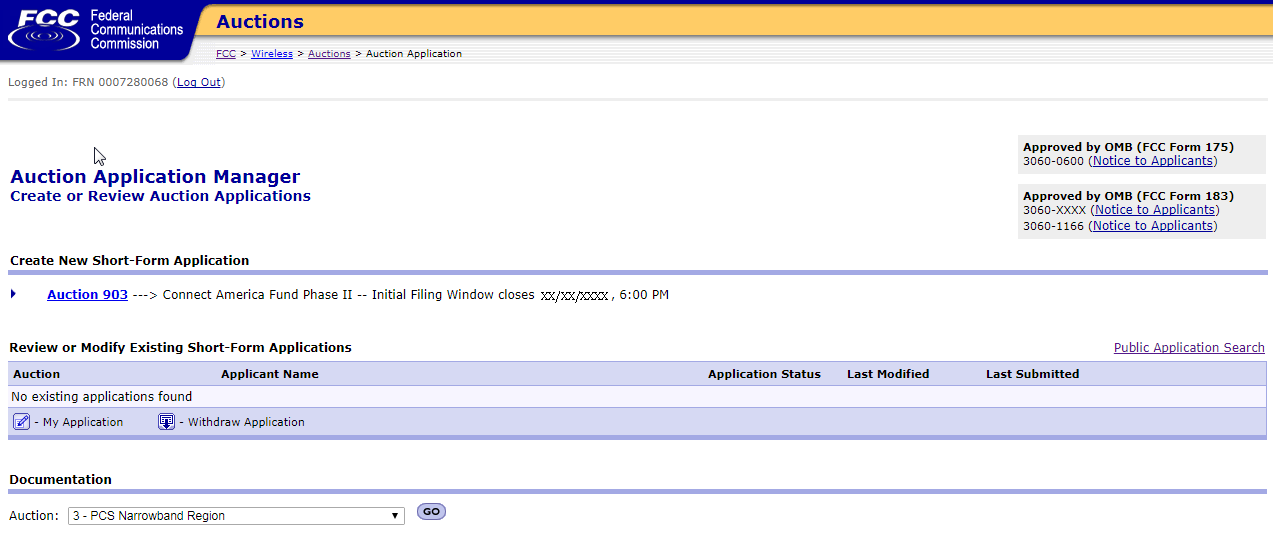The height and width of the screenshot is (535, 1273).
Task: Open 3060-XXXX Notice to Applicants
Action: point(1155,210)
